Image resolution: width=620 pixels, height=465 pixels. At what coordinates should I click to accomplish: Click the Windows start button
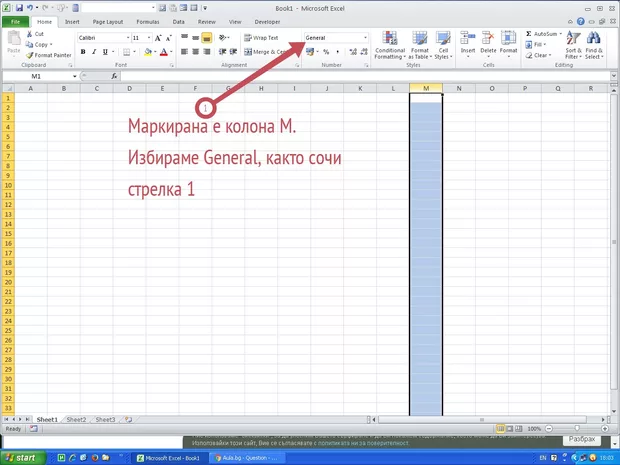click(22, 457)
